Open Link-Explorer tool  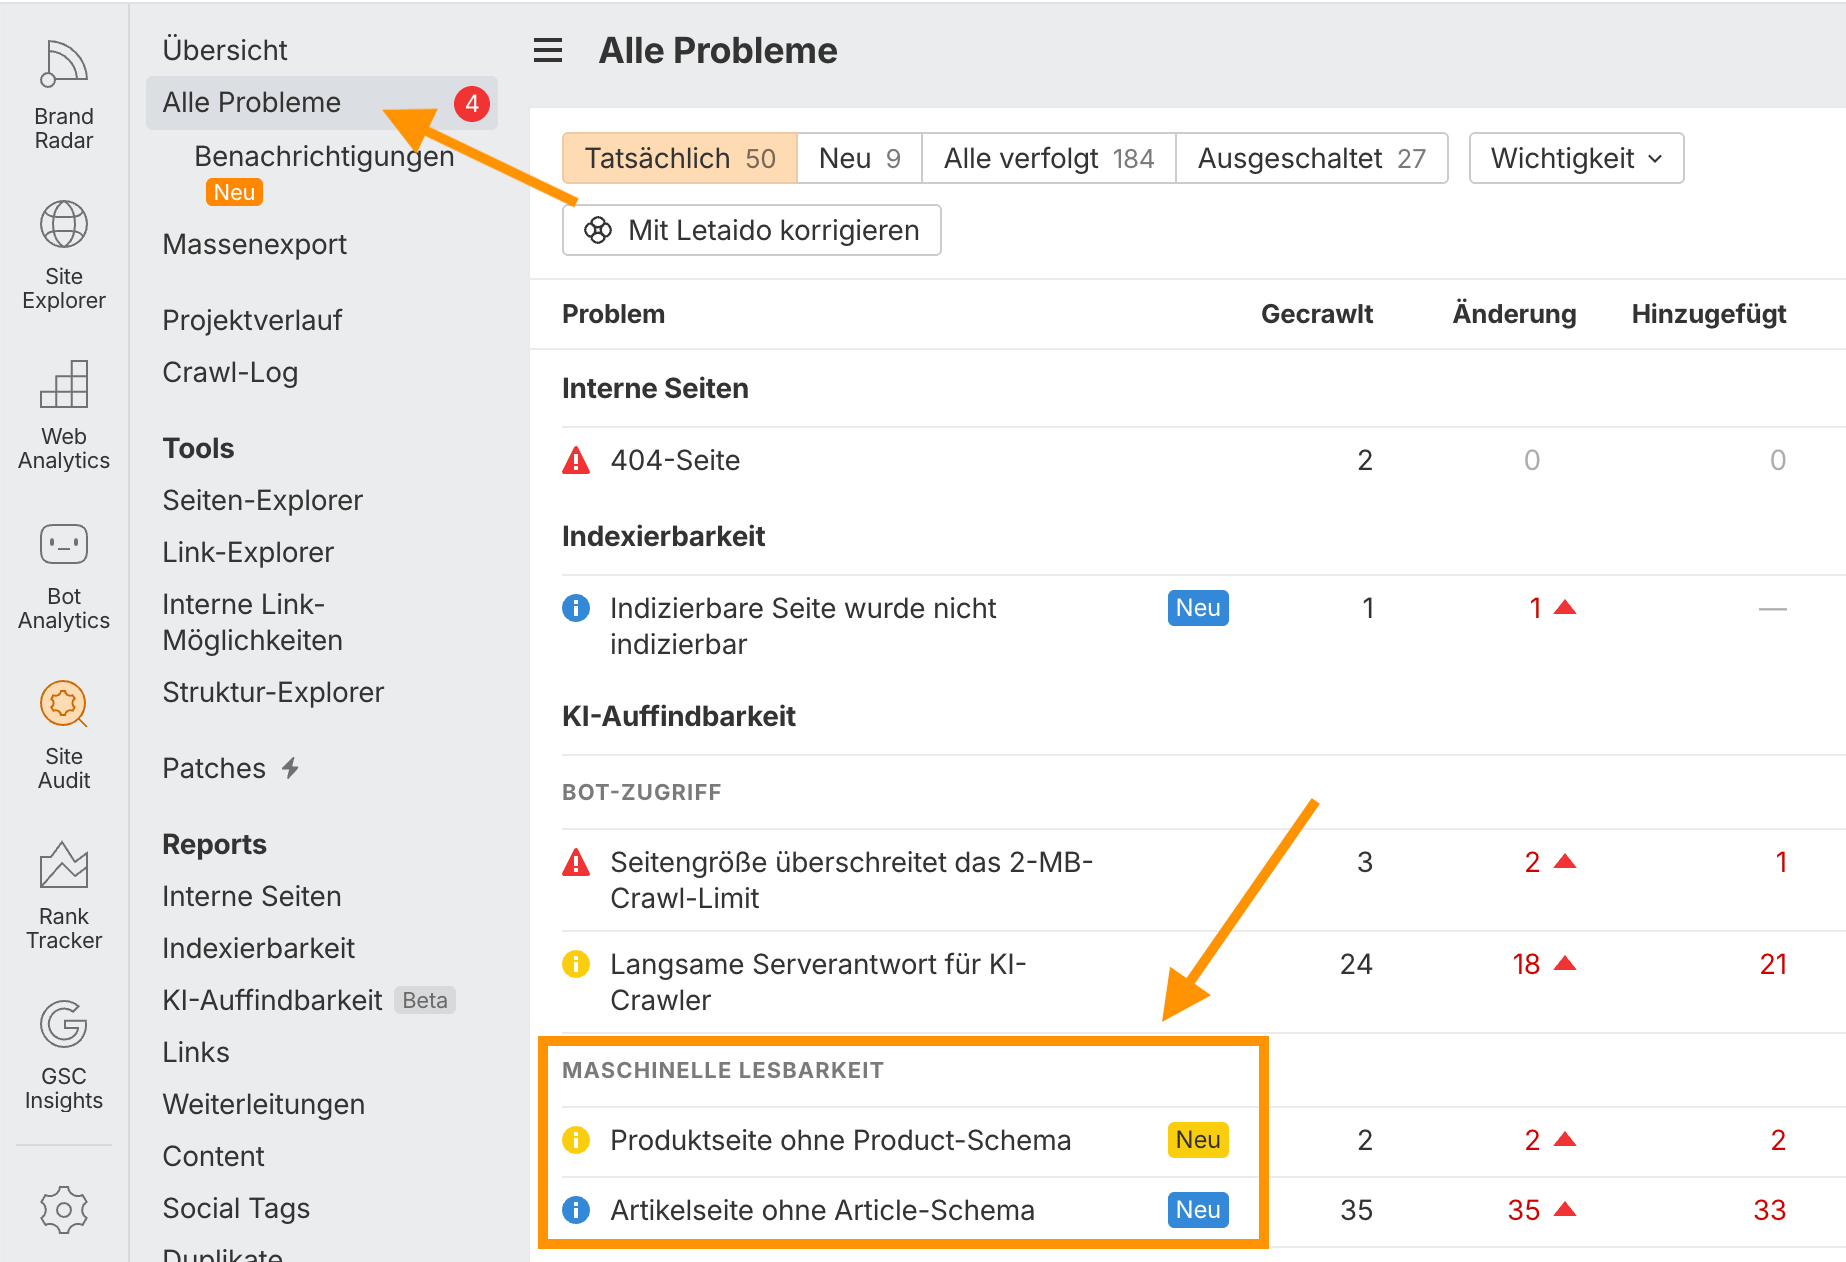248,552
